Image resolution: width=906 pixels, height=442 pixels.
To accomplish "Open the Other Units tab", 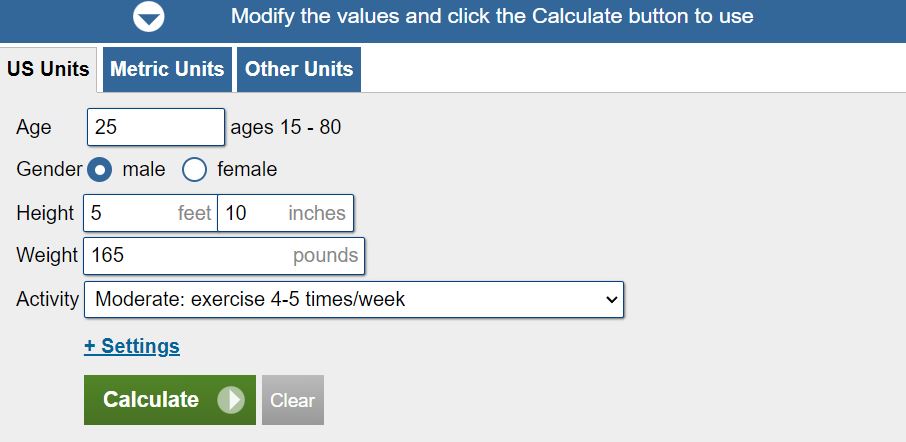I will click(x=299, y=69).
